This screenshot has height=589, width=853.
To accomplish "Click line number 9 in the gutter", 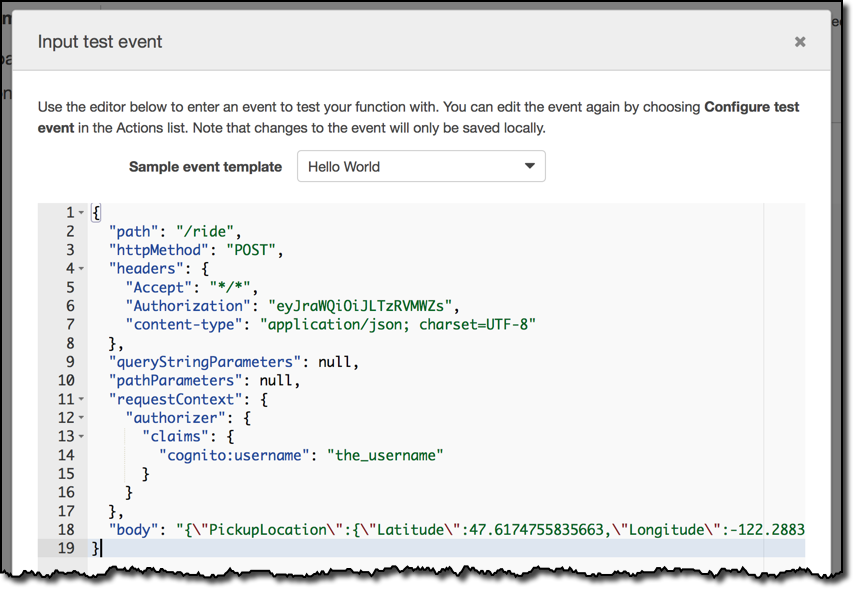I will pos(70,362).
